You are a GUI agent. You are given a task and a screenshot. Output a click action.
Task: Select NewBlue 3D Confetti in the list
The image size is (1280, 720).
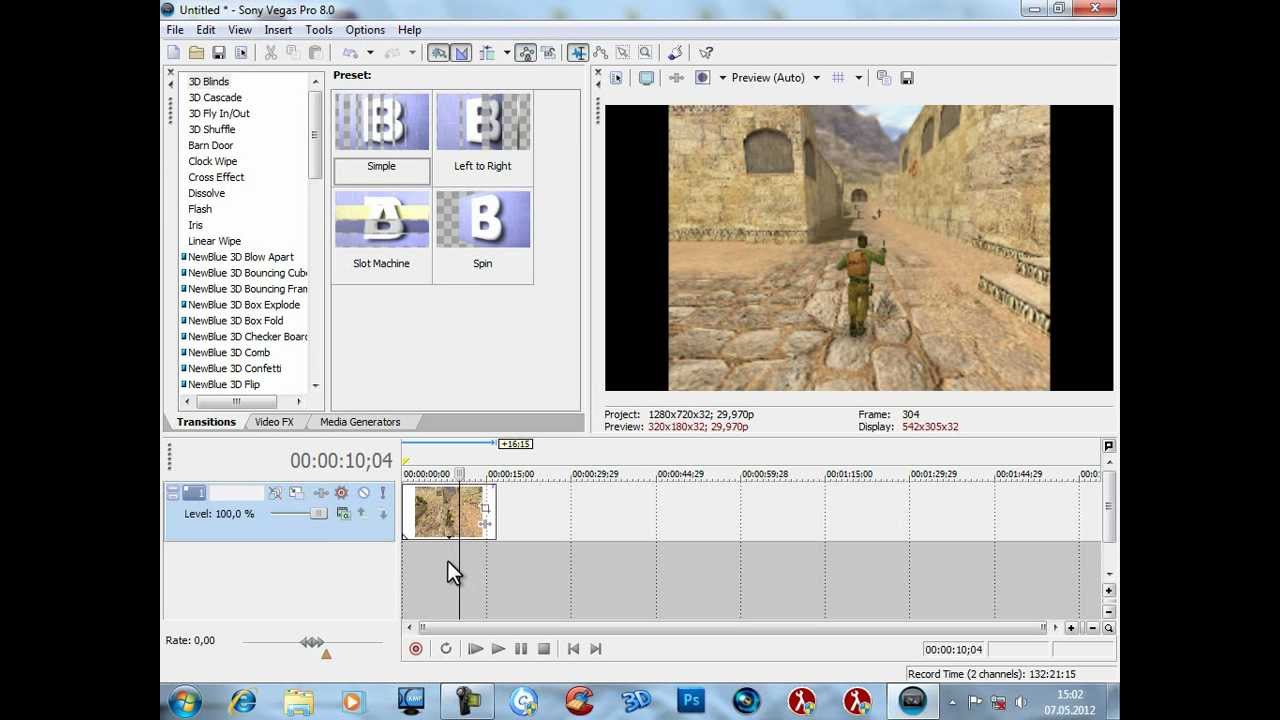pyautogui.click(x=235, y=368)
